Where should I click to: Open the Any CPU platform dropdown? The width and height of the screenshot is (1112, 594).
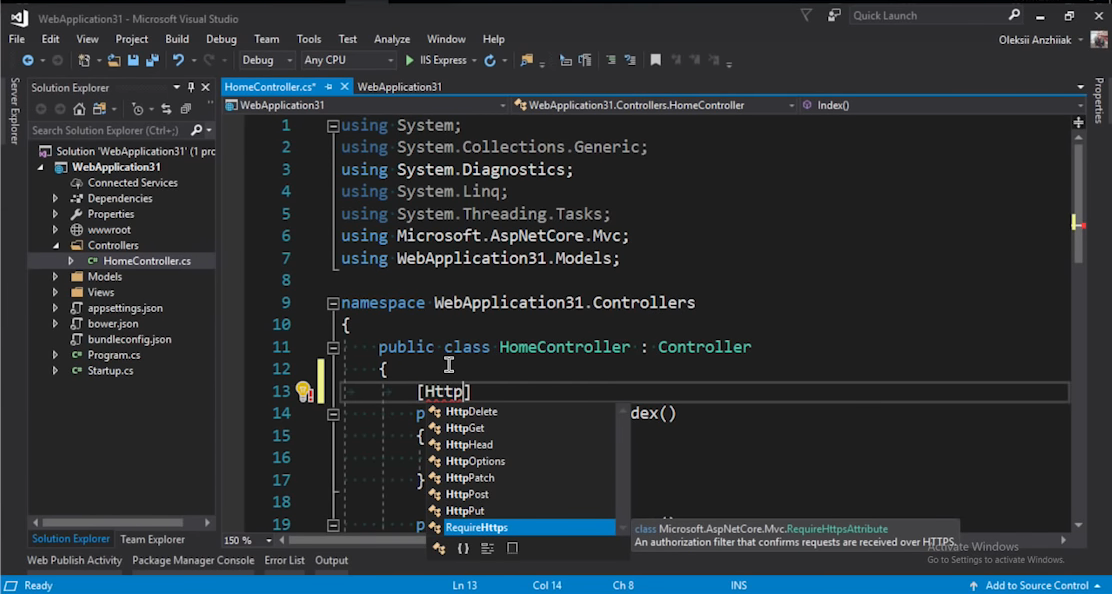[348, 61]
